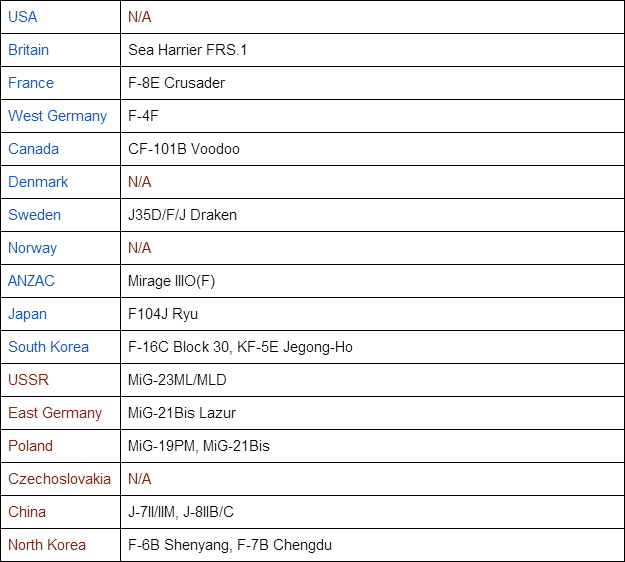The height and width of the screenshot is (562, 625).
Task: Follow the Norway link
Action: point(32,248)
